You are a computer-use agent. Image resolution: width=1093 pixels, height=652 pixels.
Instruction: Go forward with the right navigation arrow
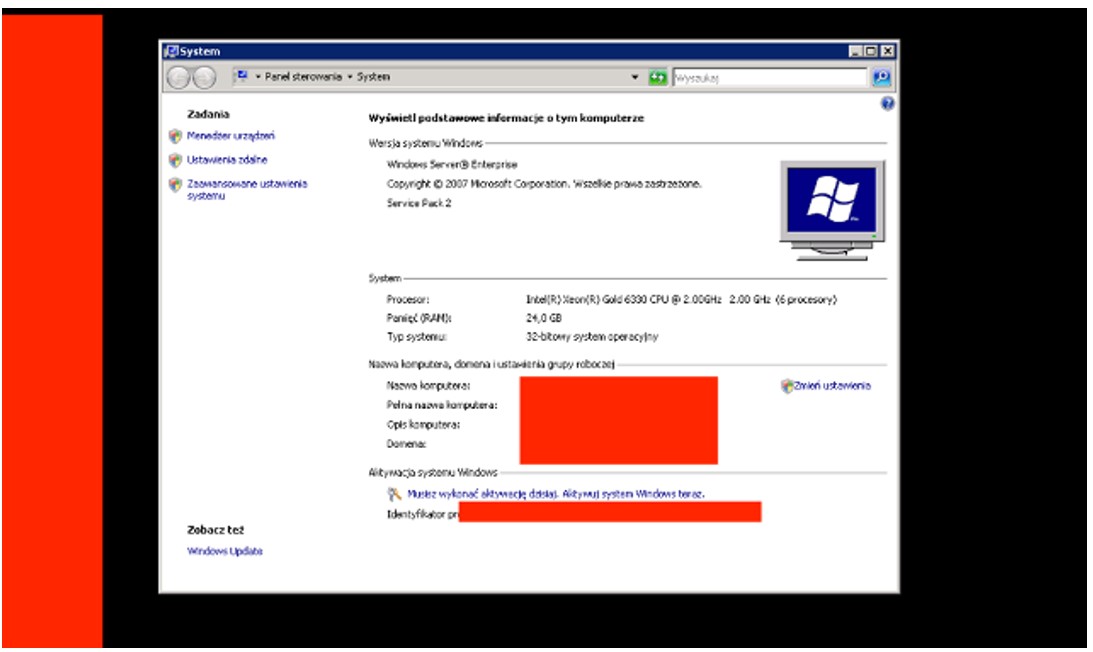204,77
